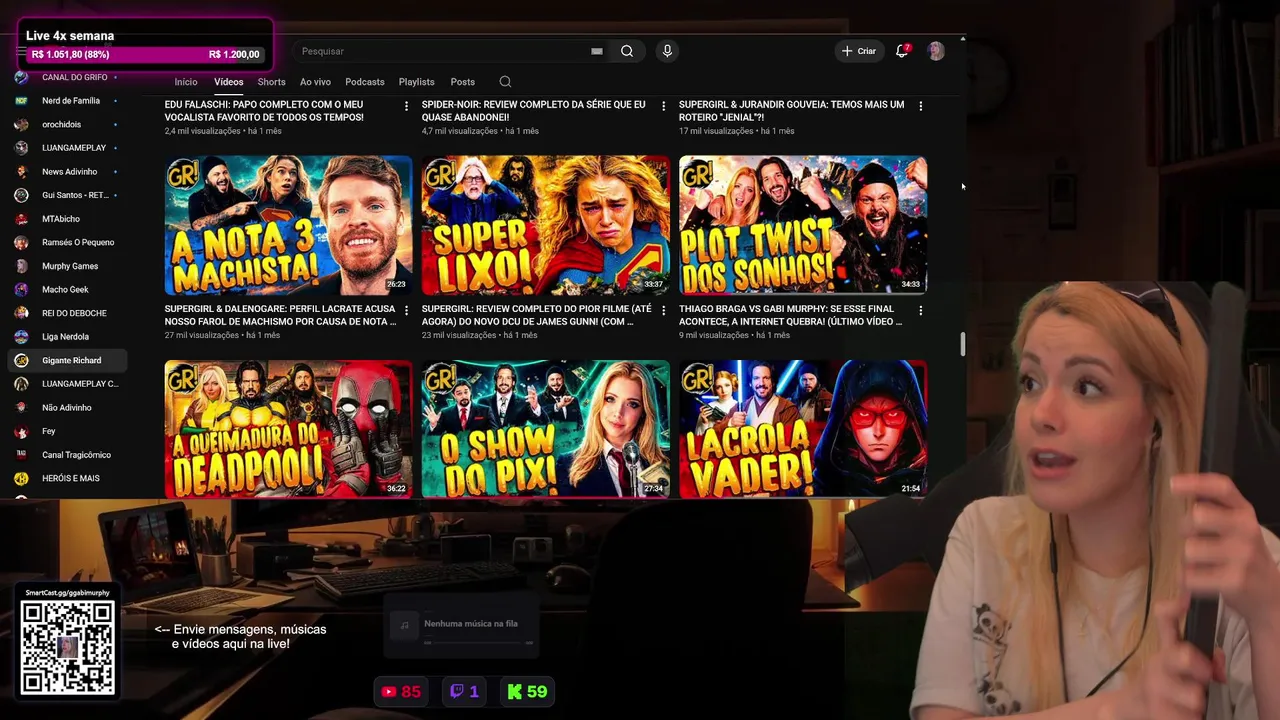Click the News Adivinho channel avatar
The width and height of the screenshot is (1280, 720).
21,172
